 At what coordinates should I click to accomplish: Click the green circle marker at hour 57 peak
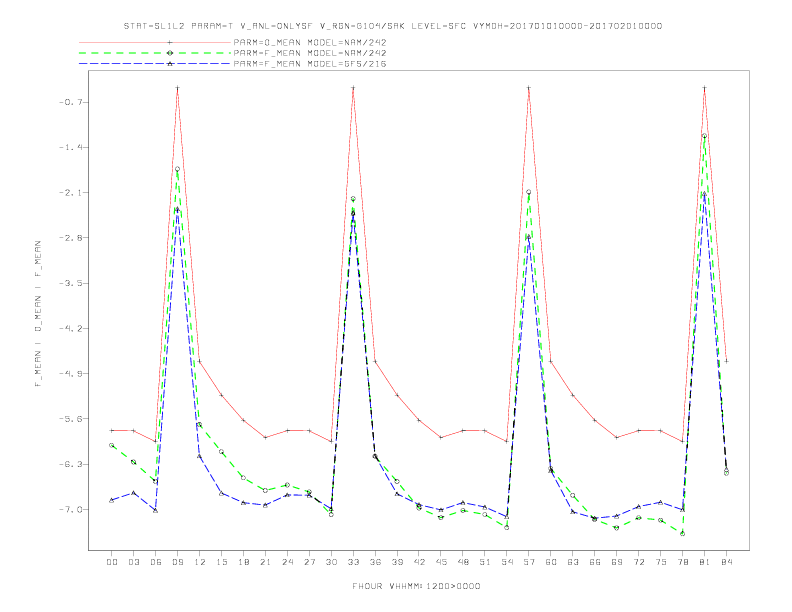[529, 192]
